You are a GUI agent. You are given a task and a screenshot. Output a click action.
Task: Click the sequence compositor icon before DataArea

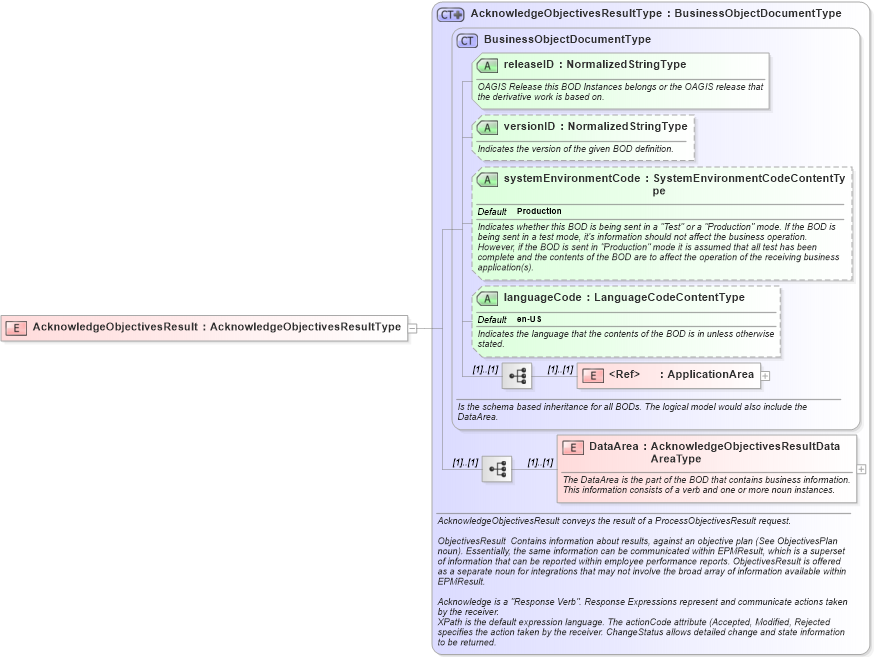[495, 468]
